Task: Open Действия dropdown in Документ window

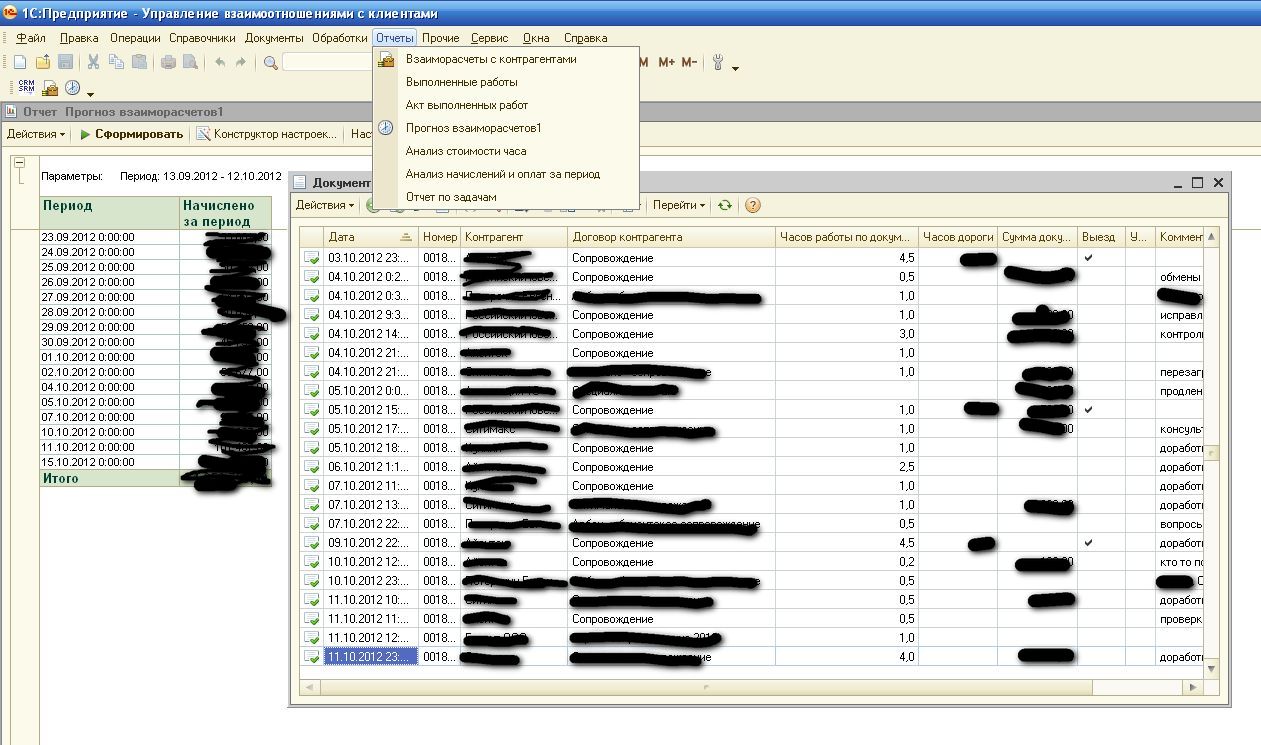Action: 325,205
